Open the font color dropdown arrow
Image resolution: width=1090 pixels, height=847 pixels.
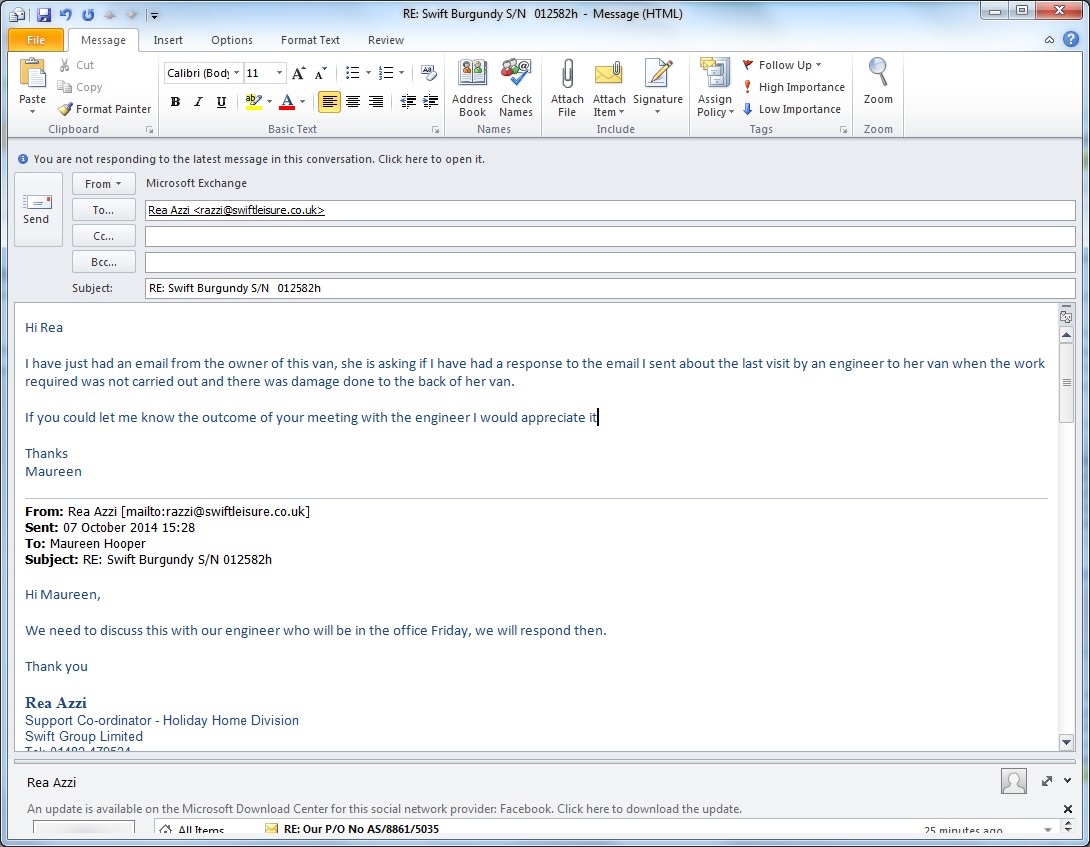click(302, 102)
